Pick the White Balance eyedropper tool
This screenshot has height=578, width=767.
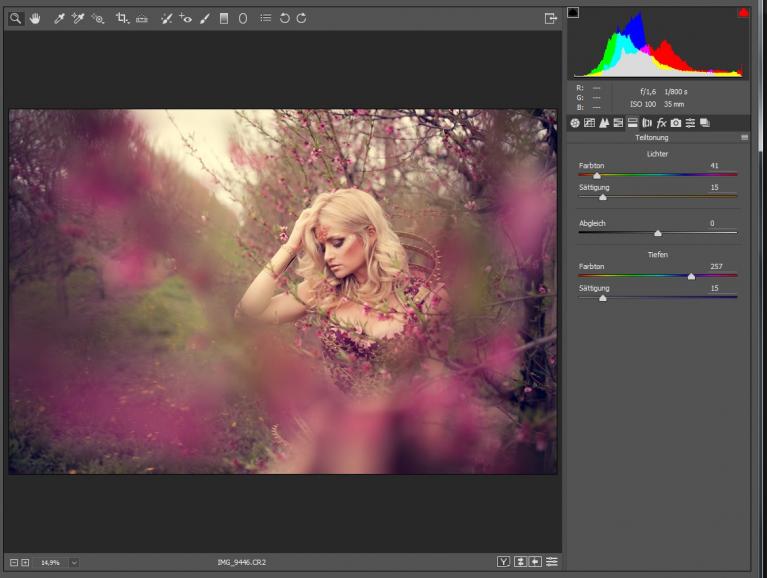click(x=59, y=19)
